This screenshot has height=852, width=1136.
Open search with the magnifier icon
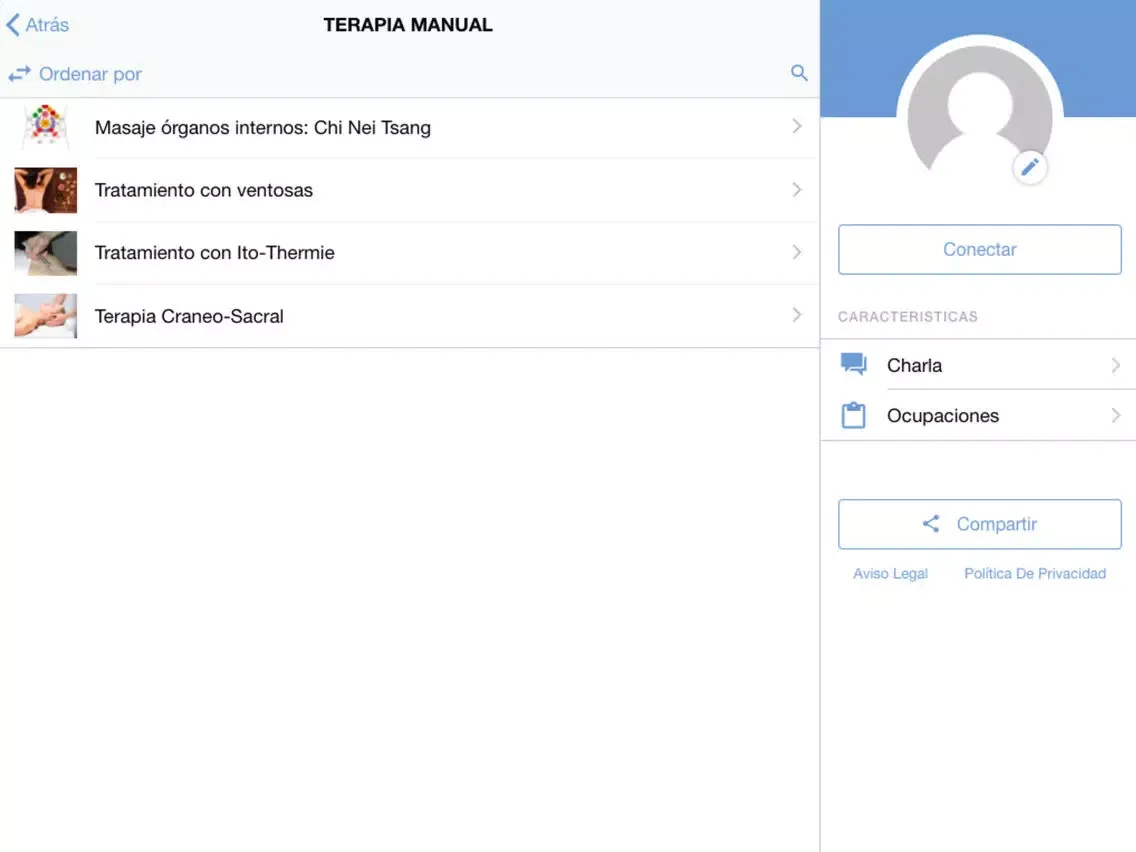click(x=799, y=72)
